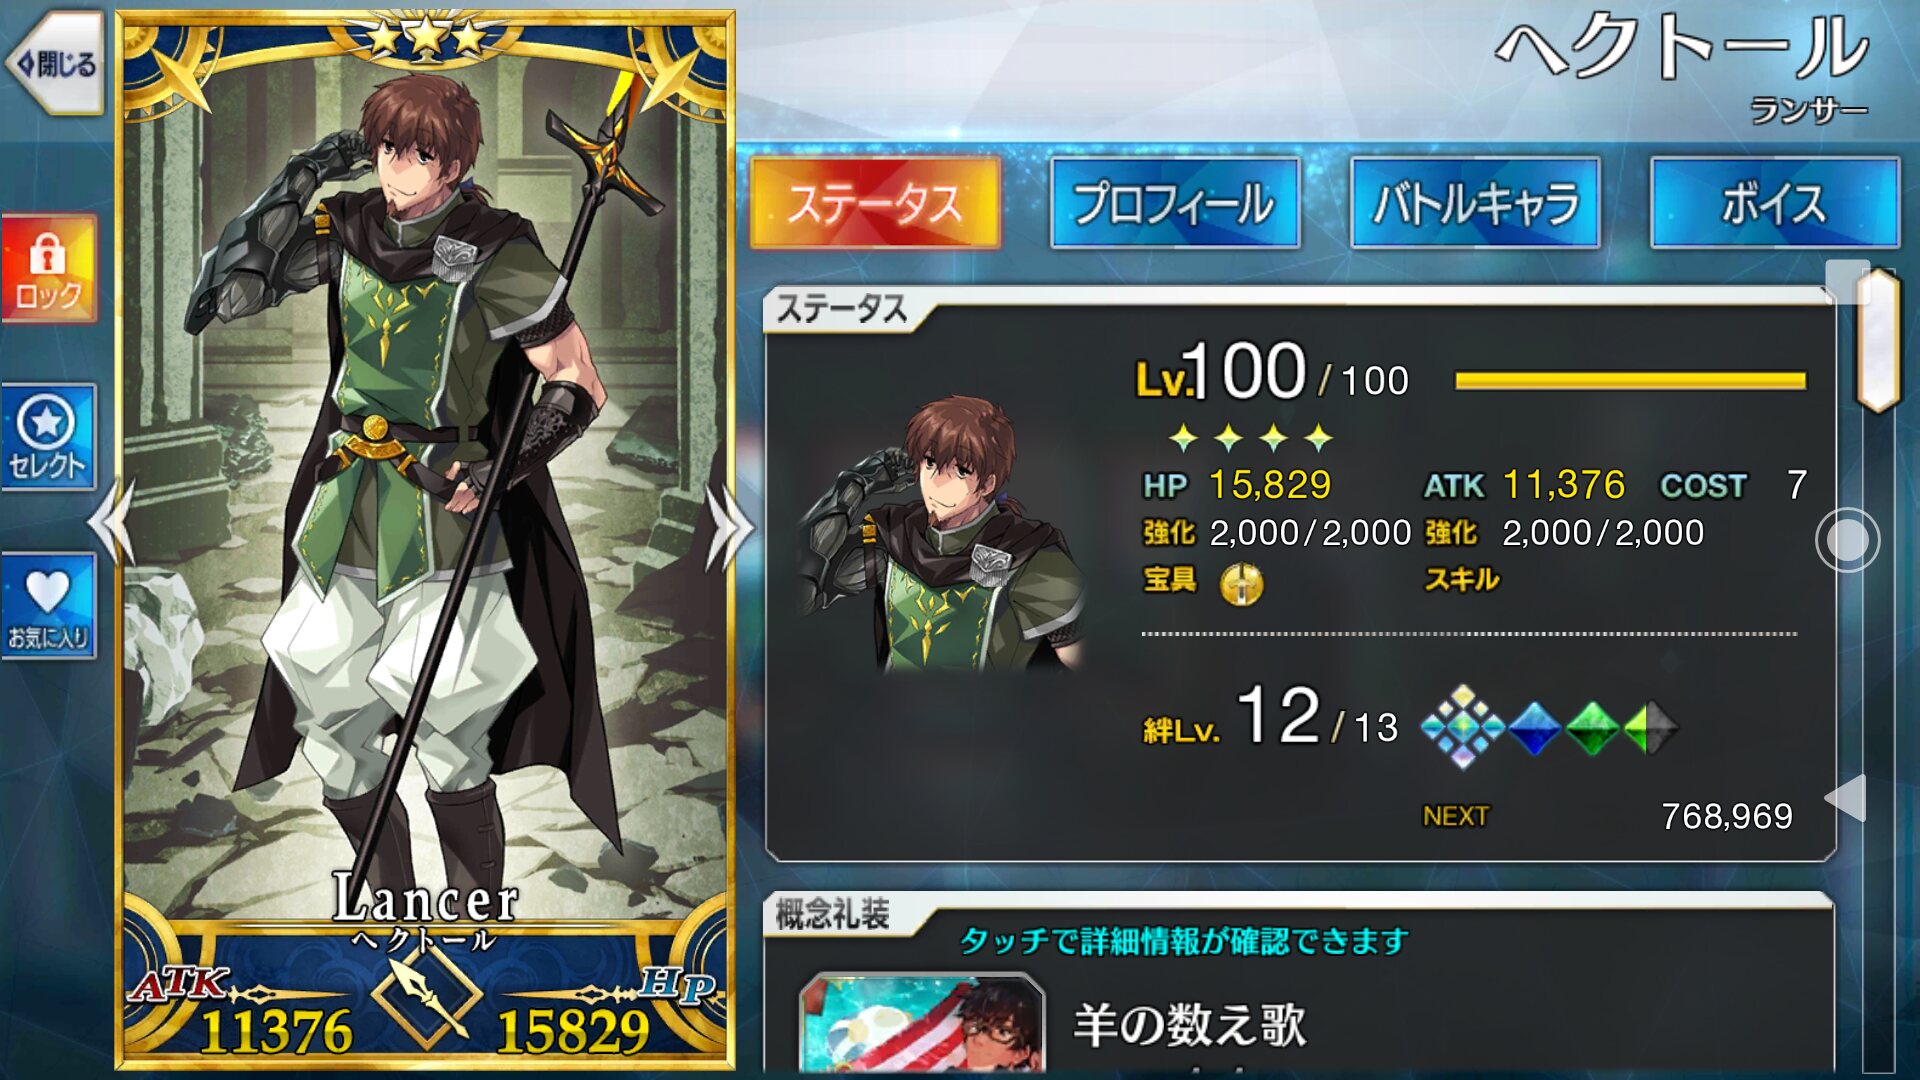Toggle the お気に入り heart favorite button
Viewport: 1920px width, 1080px height.
[x=48, y=606]
